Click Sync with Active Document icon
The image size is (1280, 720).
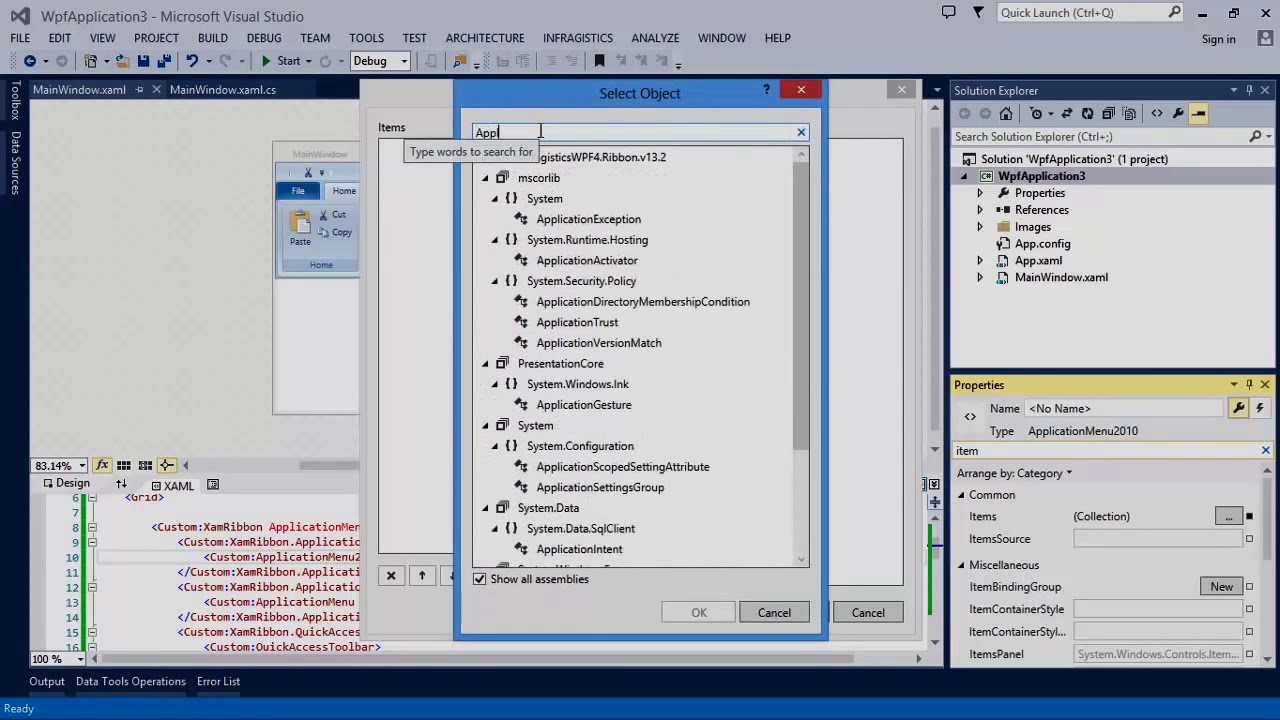pos(1066,113)
